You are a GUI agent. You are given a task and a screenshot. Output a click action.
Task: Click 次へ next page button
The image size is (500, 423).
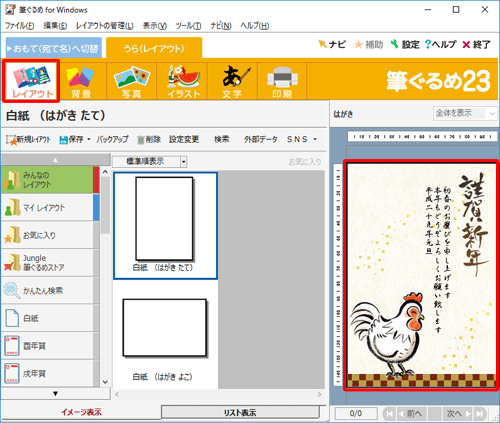point(459,414)
